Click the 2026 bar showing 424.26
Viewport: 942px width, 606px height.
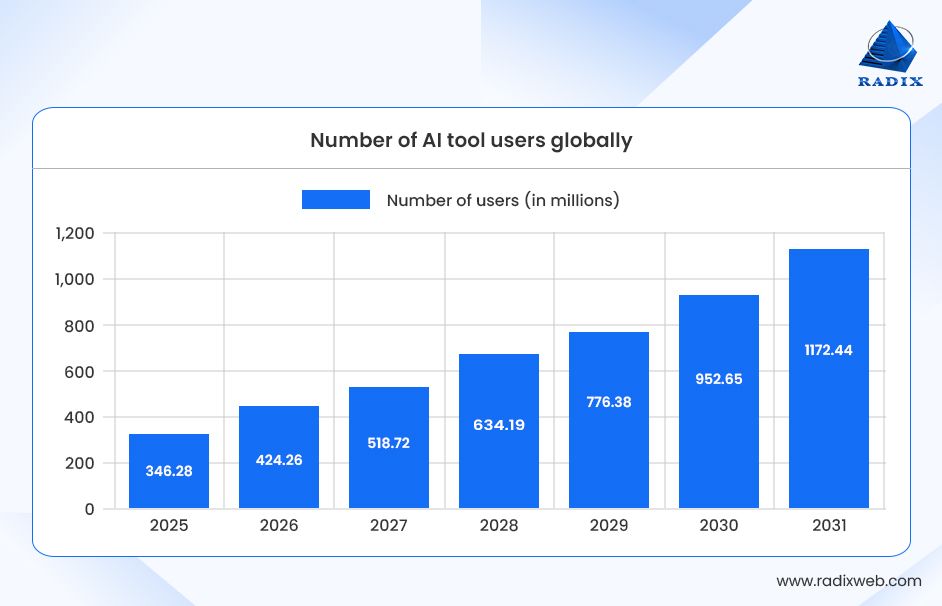coord(280,455)
